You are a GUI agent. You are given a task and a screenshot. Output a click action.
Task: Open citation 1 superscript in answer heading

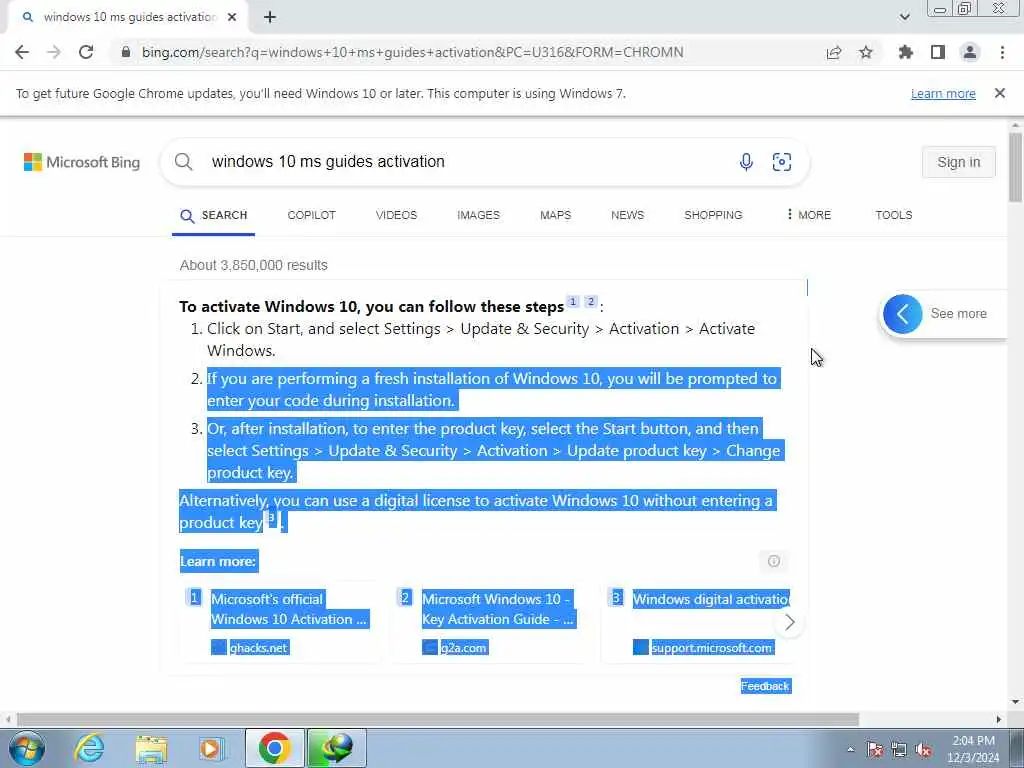(573, 302)
